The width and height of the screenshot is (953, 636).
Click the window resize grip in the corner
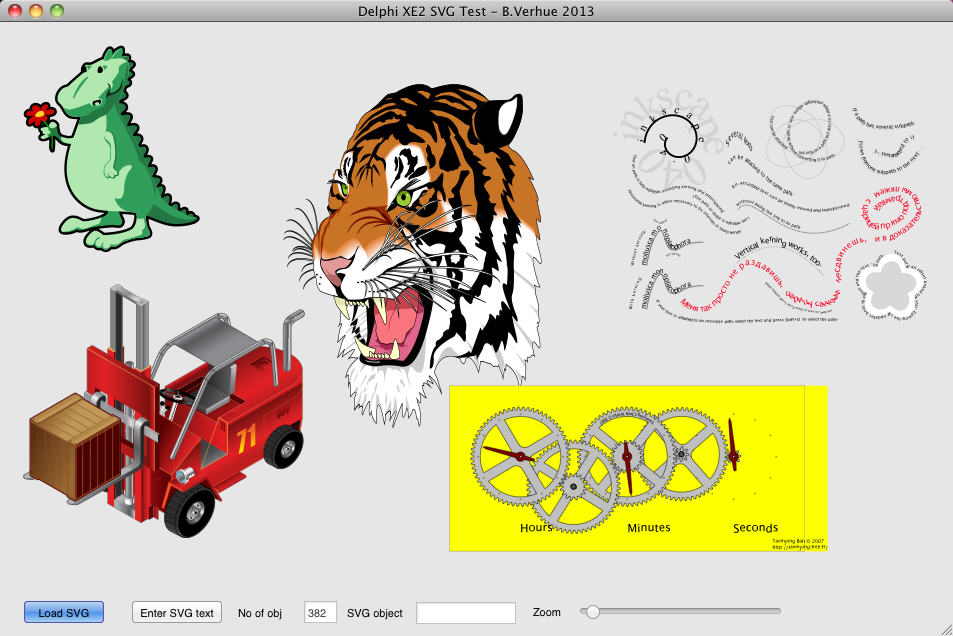(944, 627)
